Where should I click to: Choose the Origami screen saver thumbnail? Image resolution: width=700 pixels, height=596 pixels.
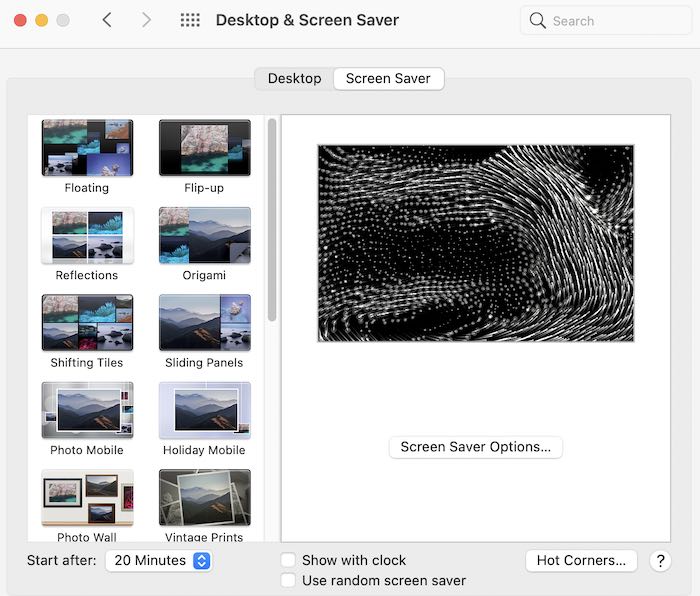click(204, 235)
